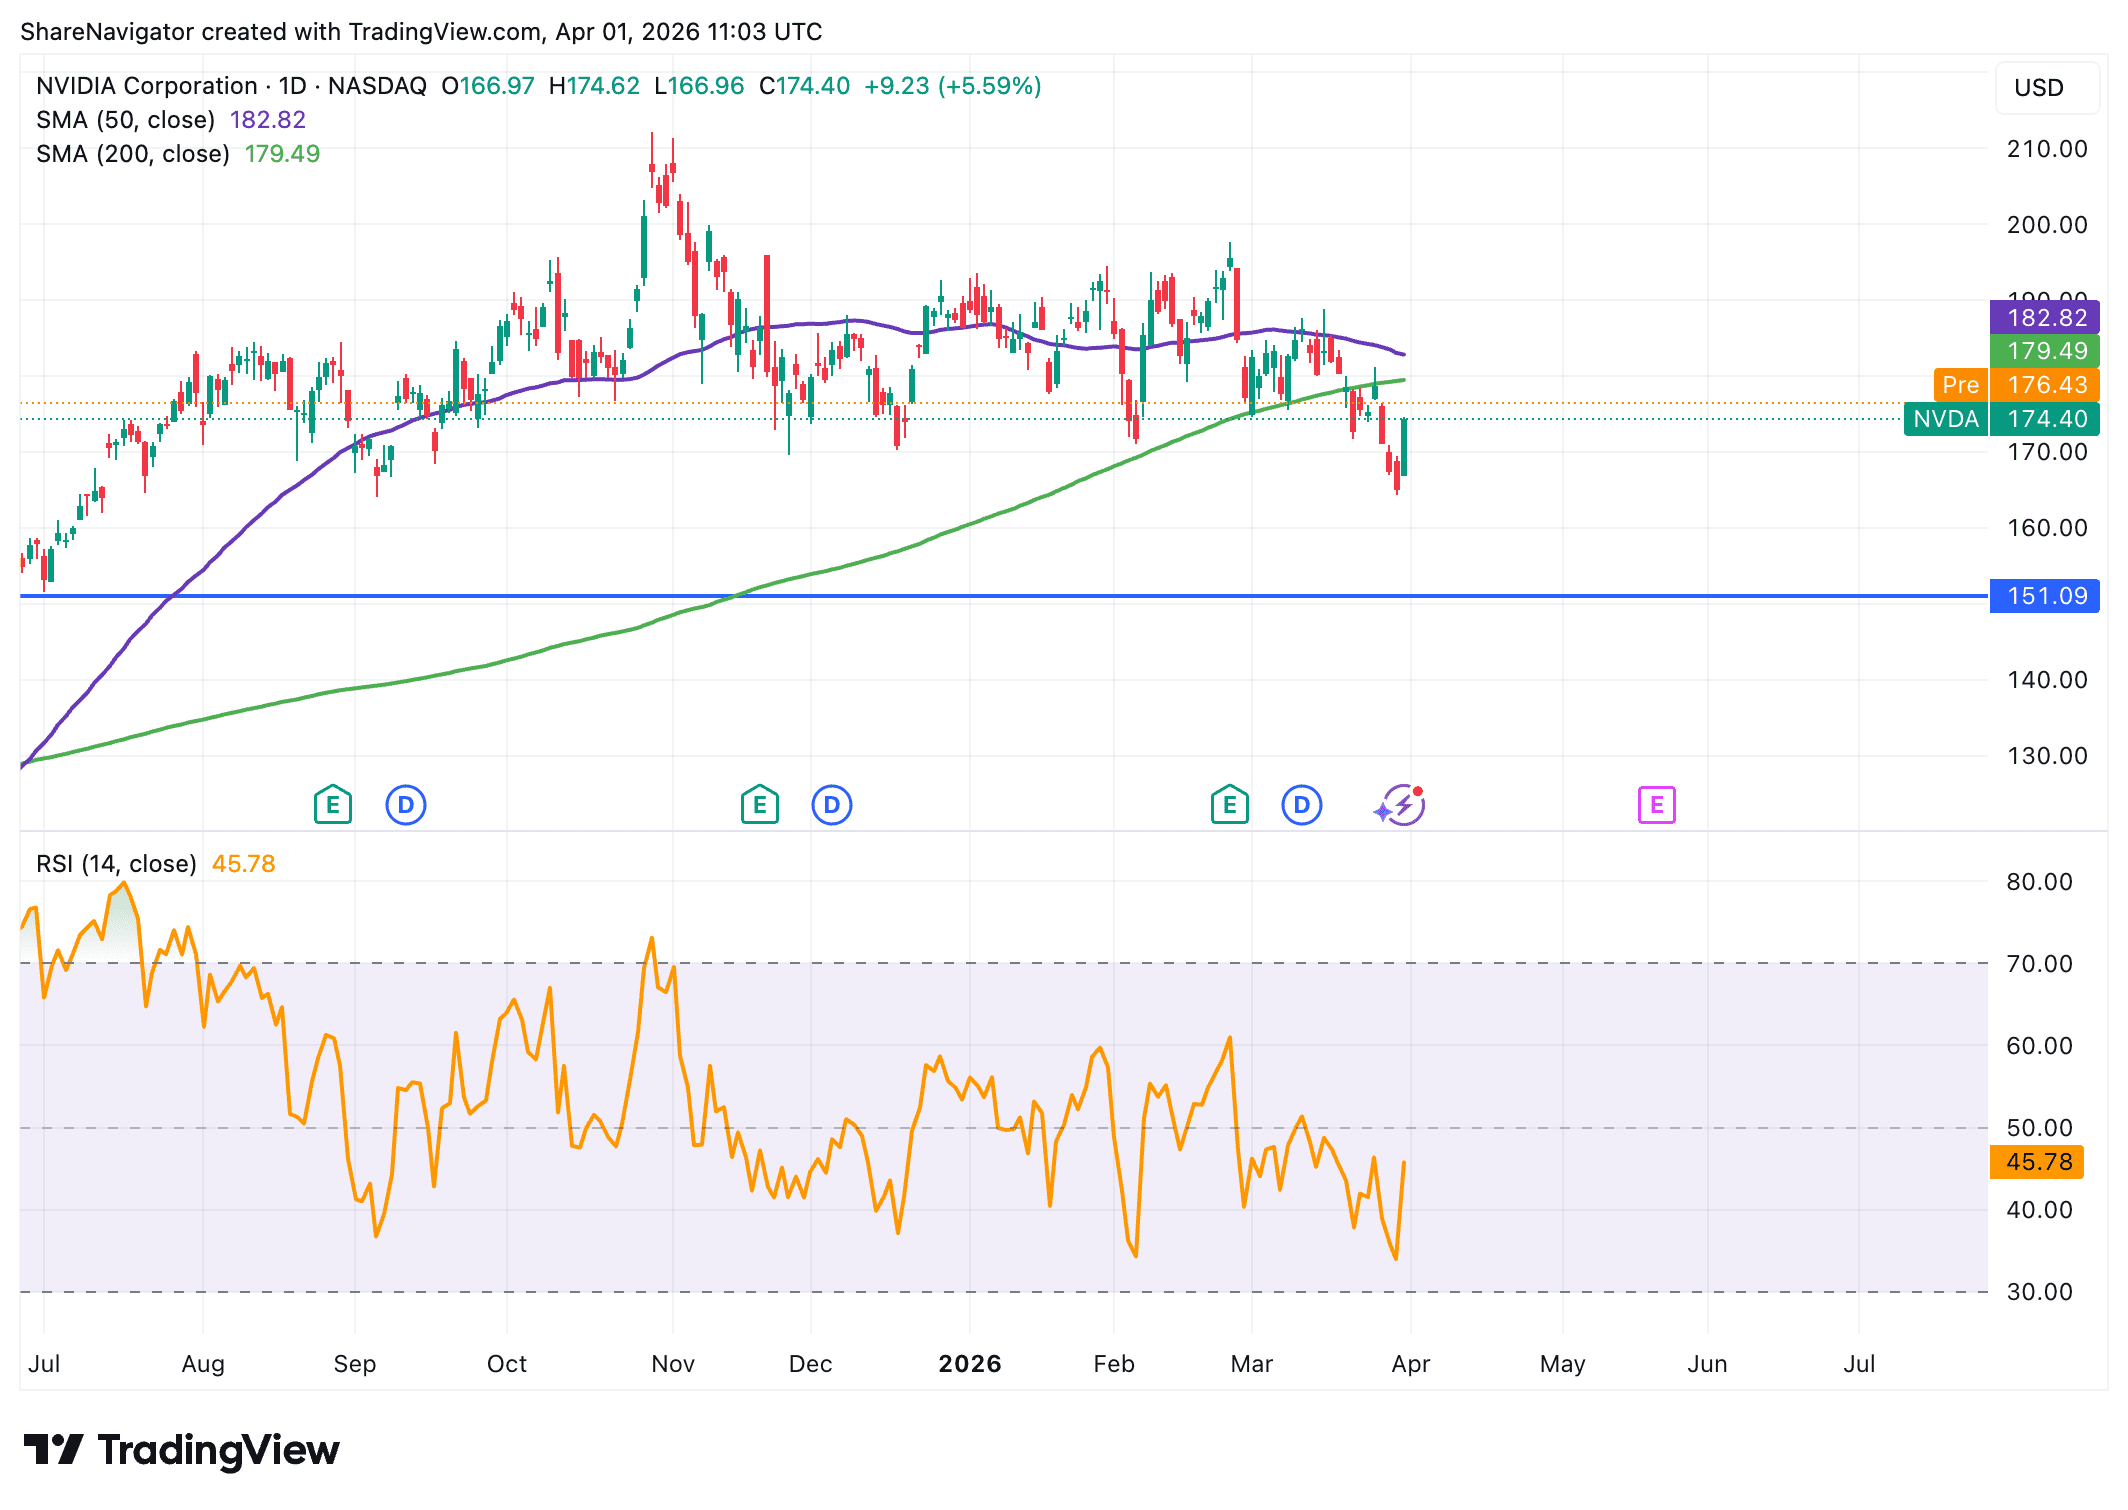Click the September dividend D marker

406,805
